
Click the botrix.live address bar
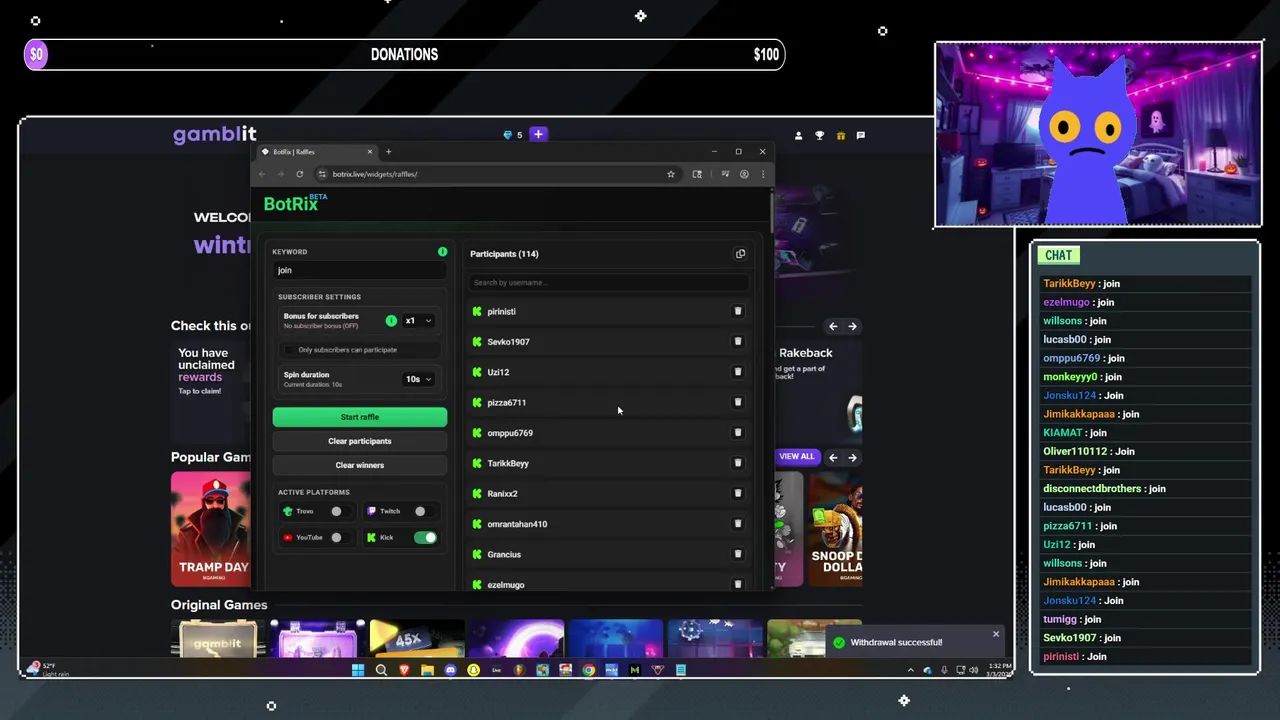point(495,174)
